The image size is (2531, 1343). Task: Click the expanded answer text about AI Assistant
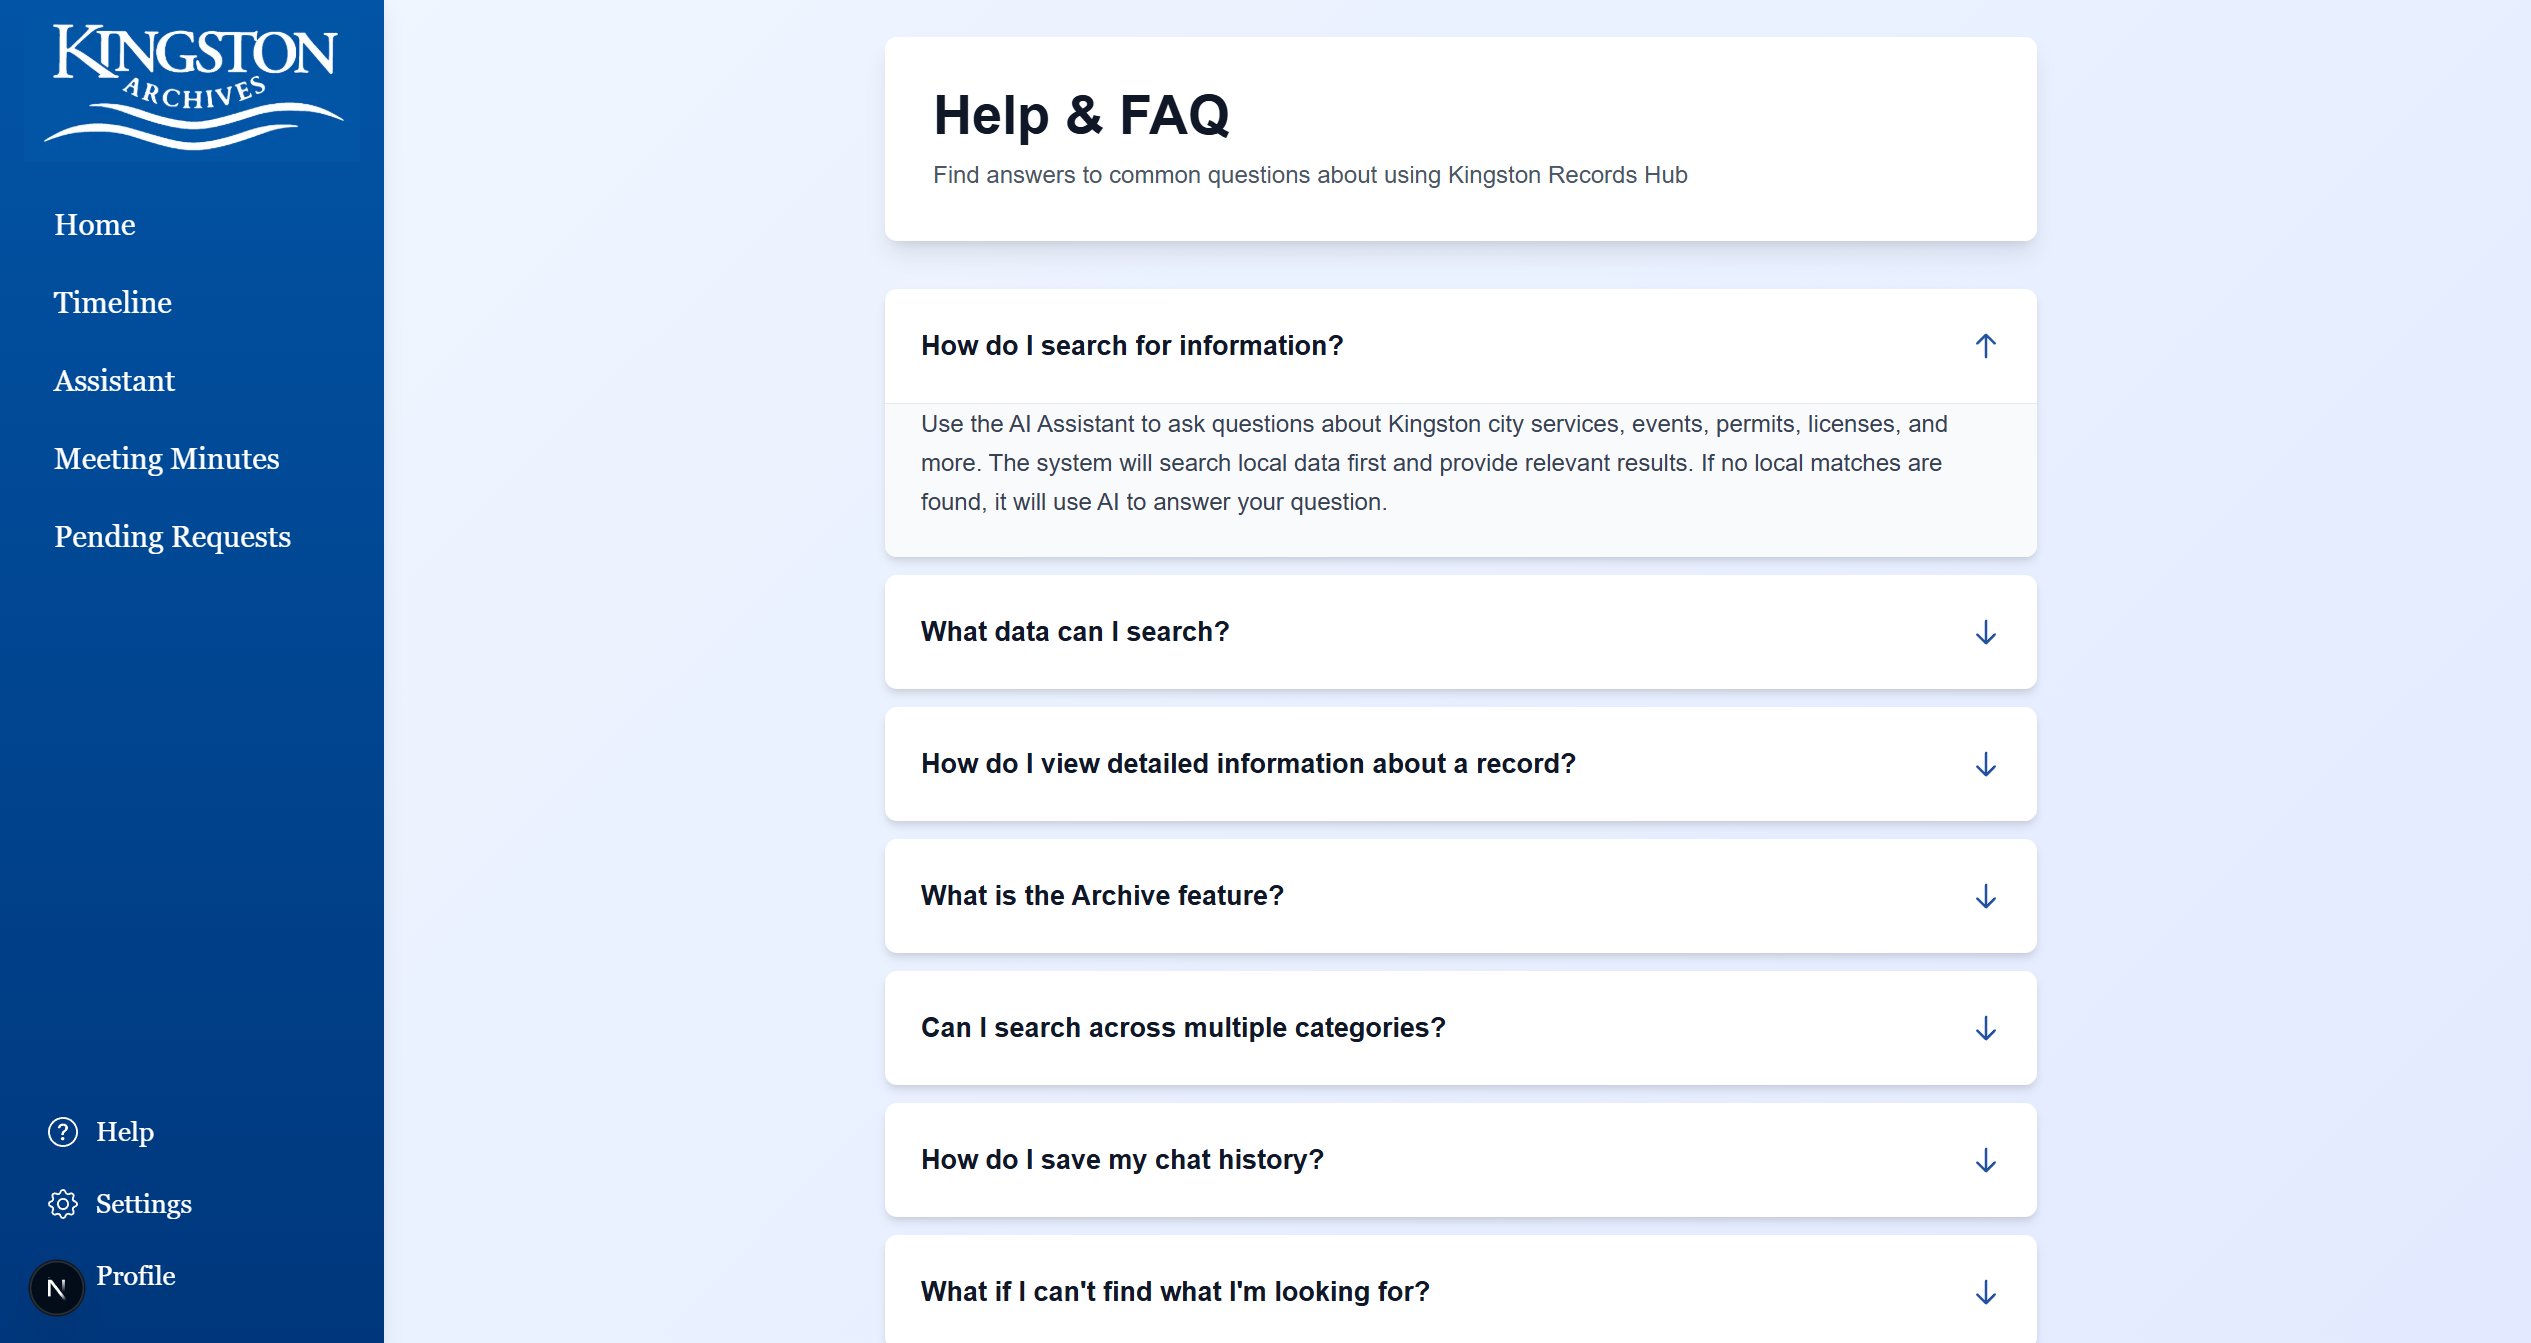(1434, 463)
